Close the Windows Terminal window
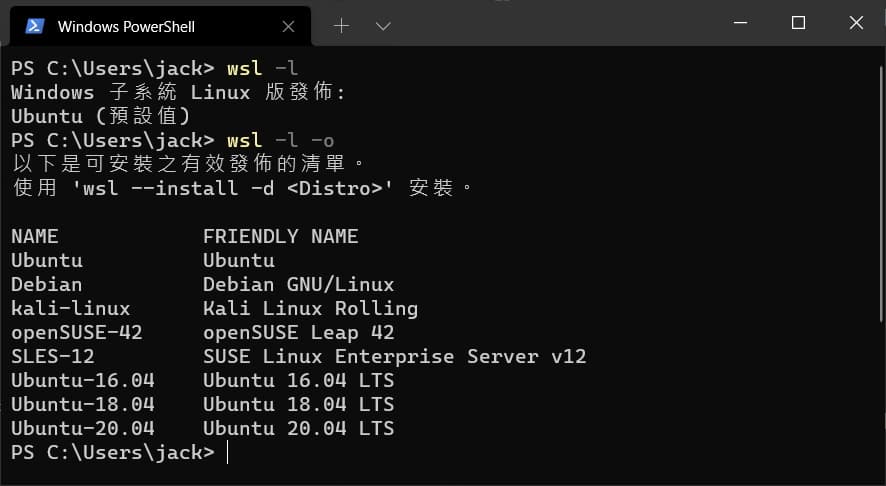886x486 pixels. (x=856, y=23)
